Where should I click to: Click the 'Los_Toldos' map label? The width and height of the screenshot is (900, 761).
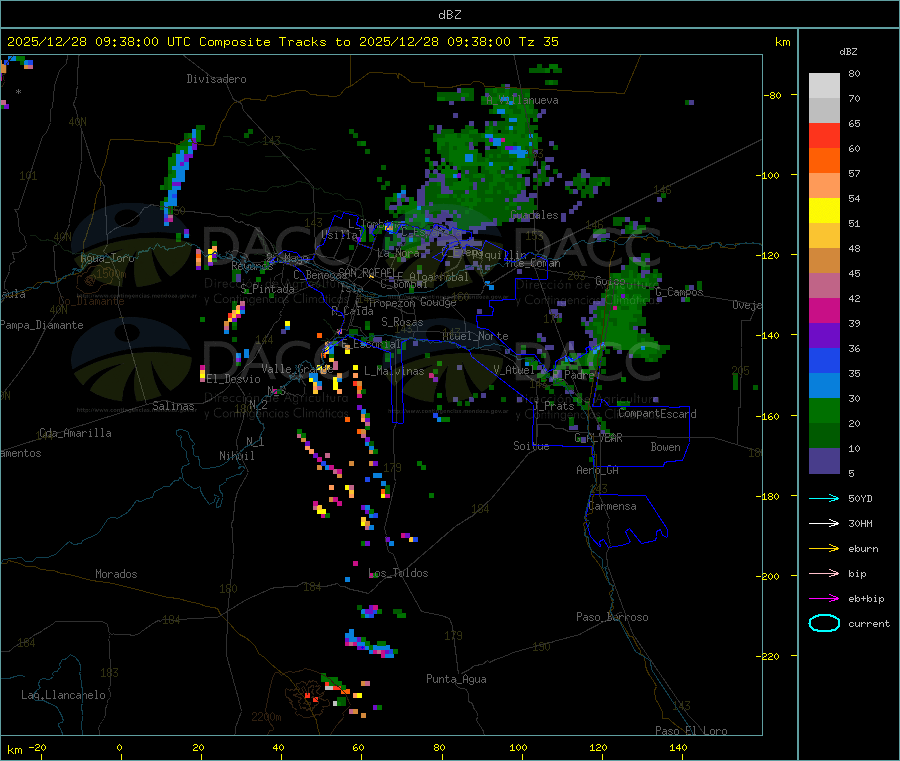(398, 573)
